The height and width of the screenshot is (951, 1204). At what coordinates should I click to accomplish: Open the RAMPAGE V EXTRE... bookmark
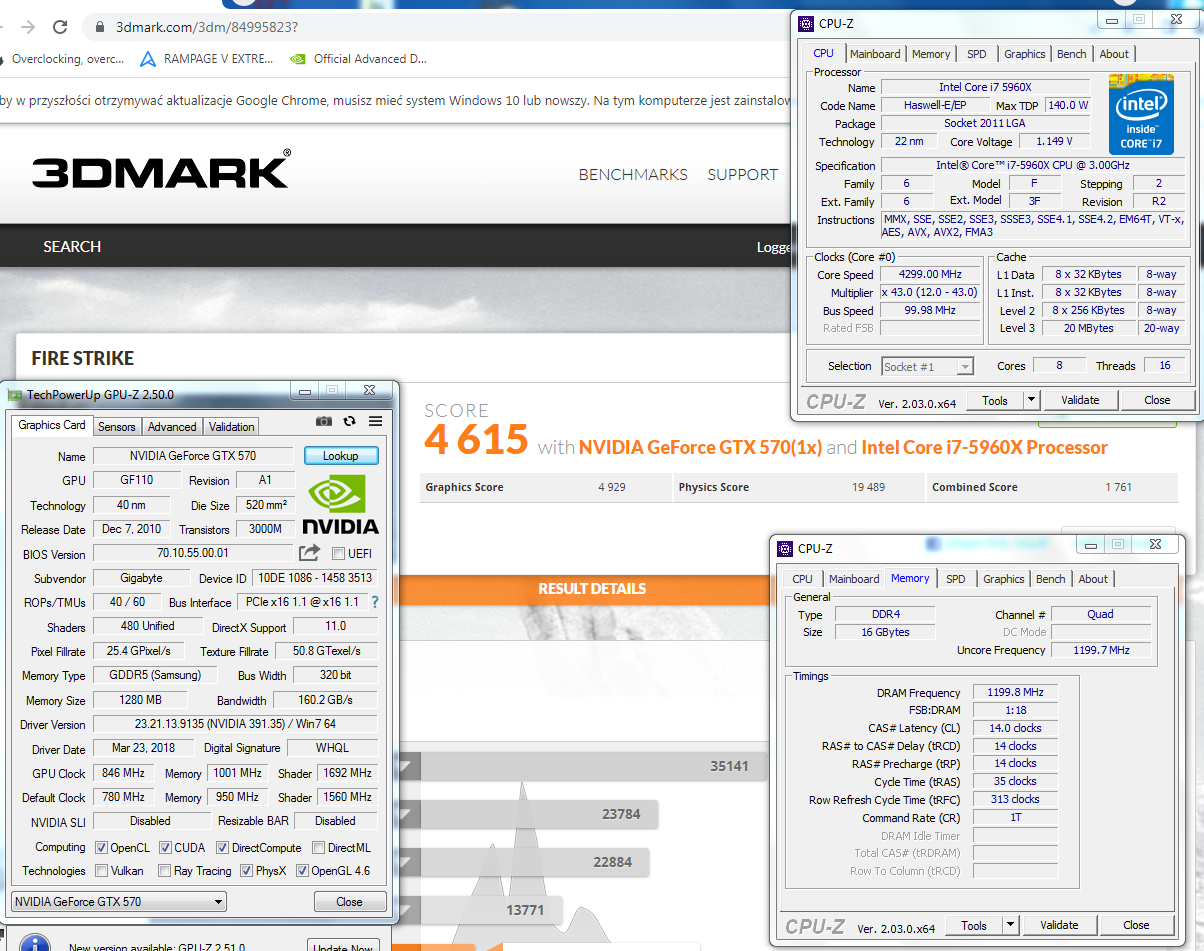click(206, 59)
